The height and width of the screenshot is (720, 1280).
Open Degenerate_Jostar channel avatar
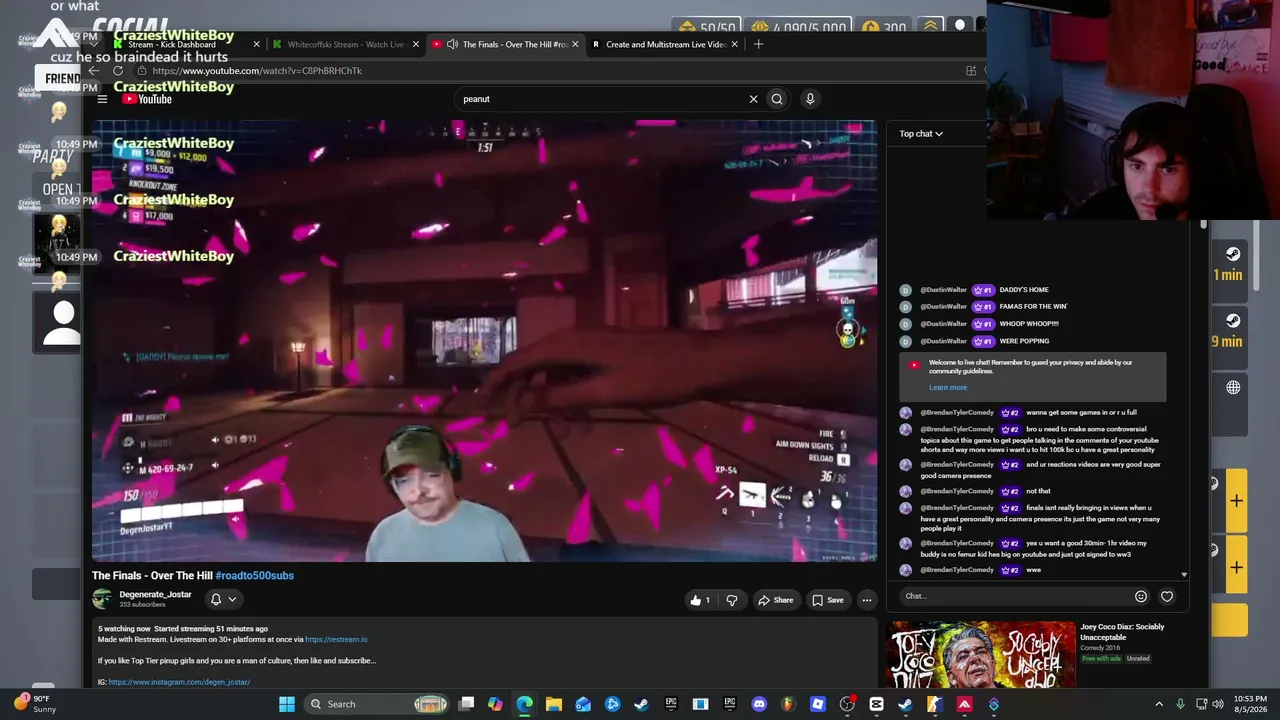tap(102, 599)
